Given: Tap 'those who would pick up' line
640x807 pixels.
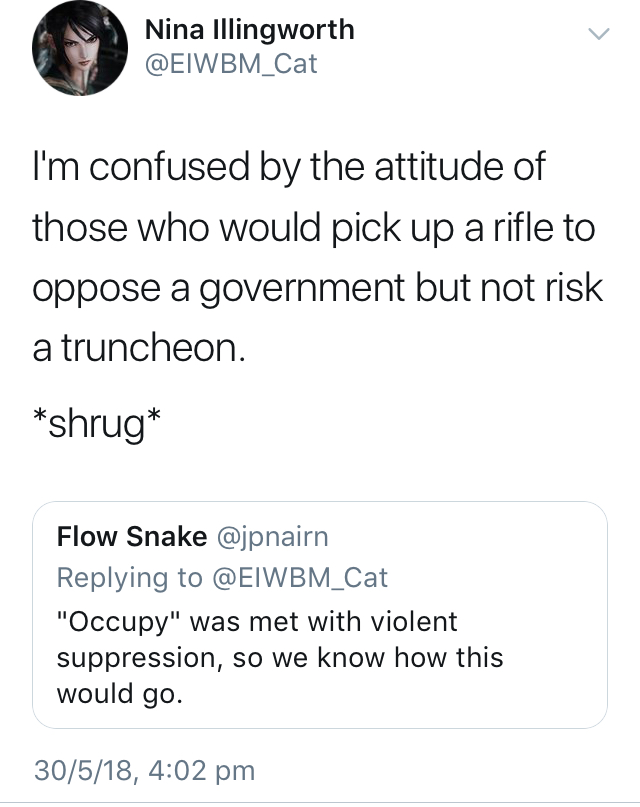Looking at the screenshot, I should tap(314, 228).
